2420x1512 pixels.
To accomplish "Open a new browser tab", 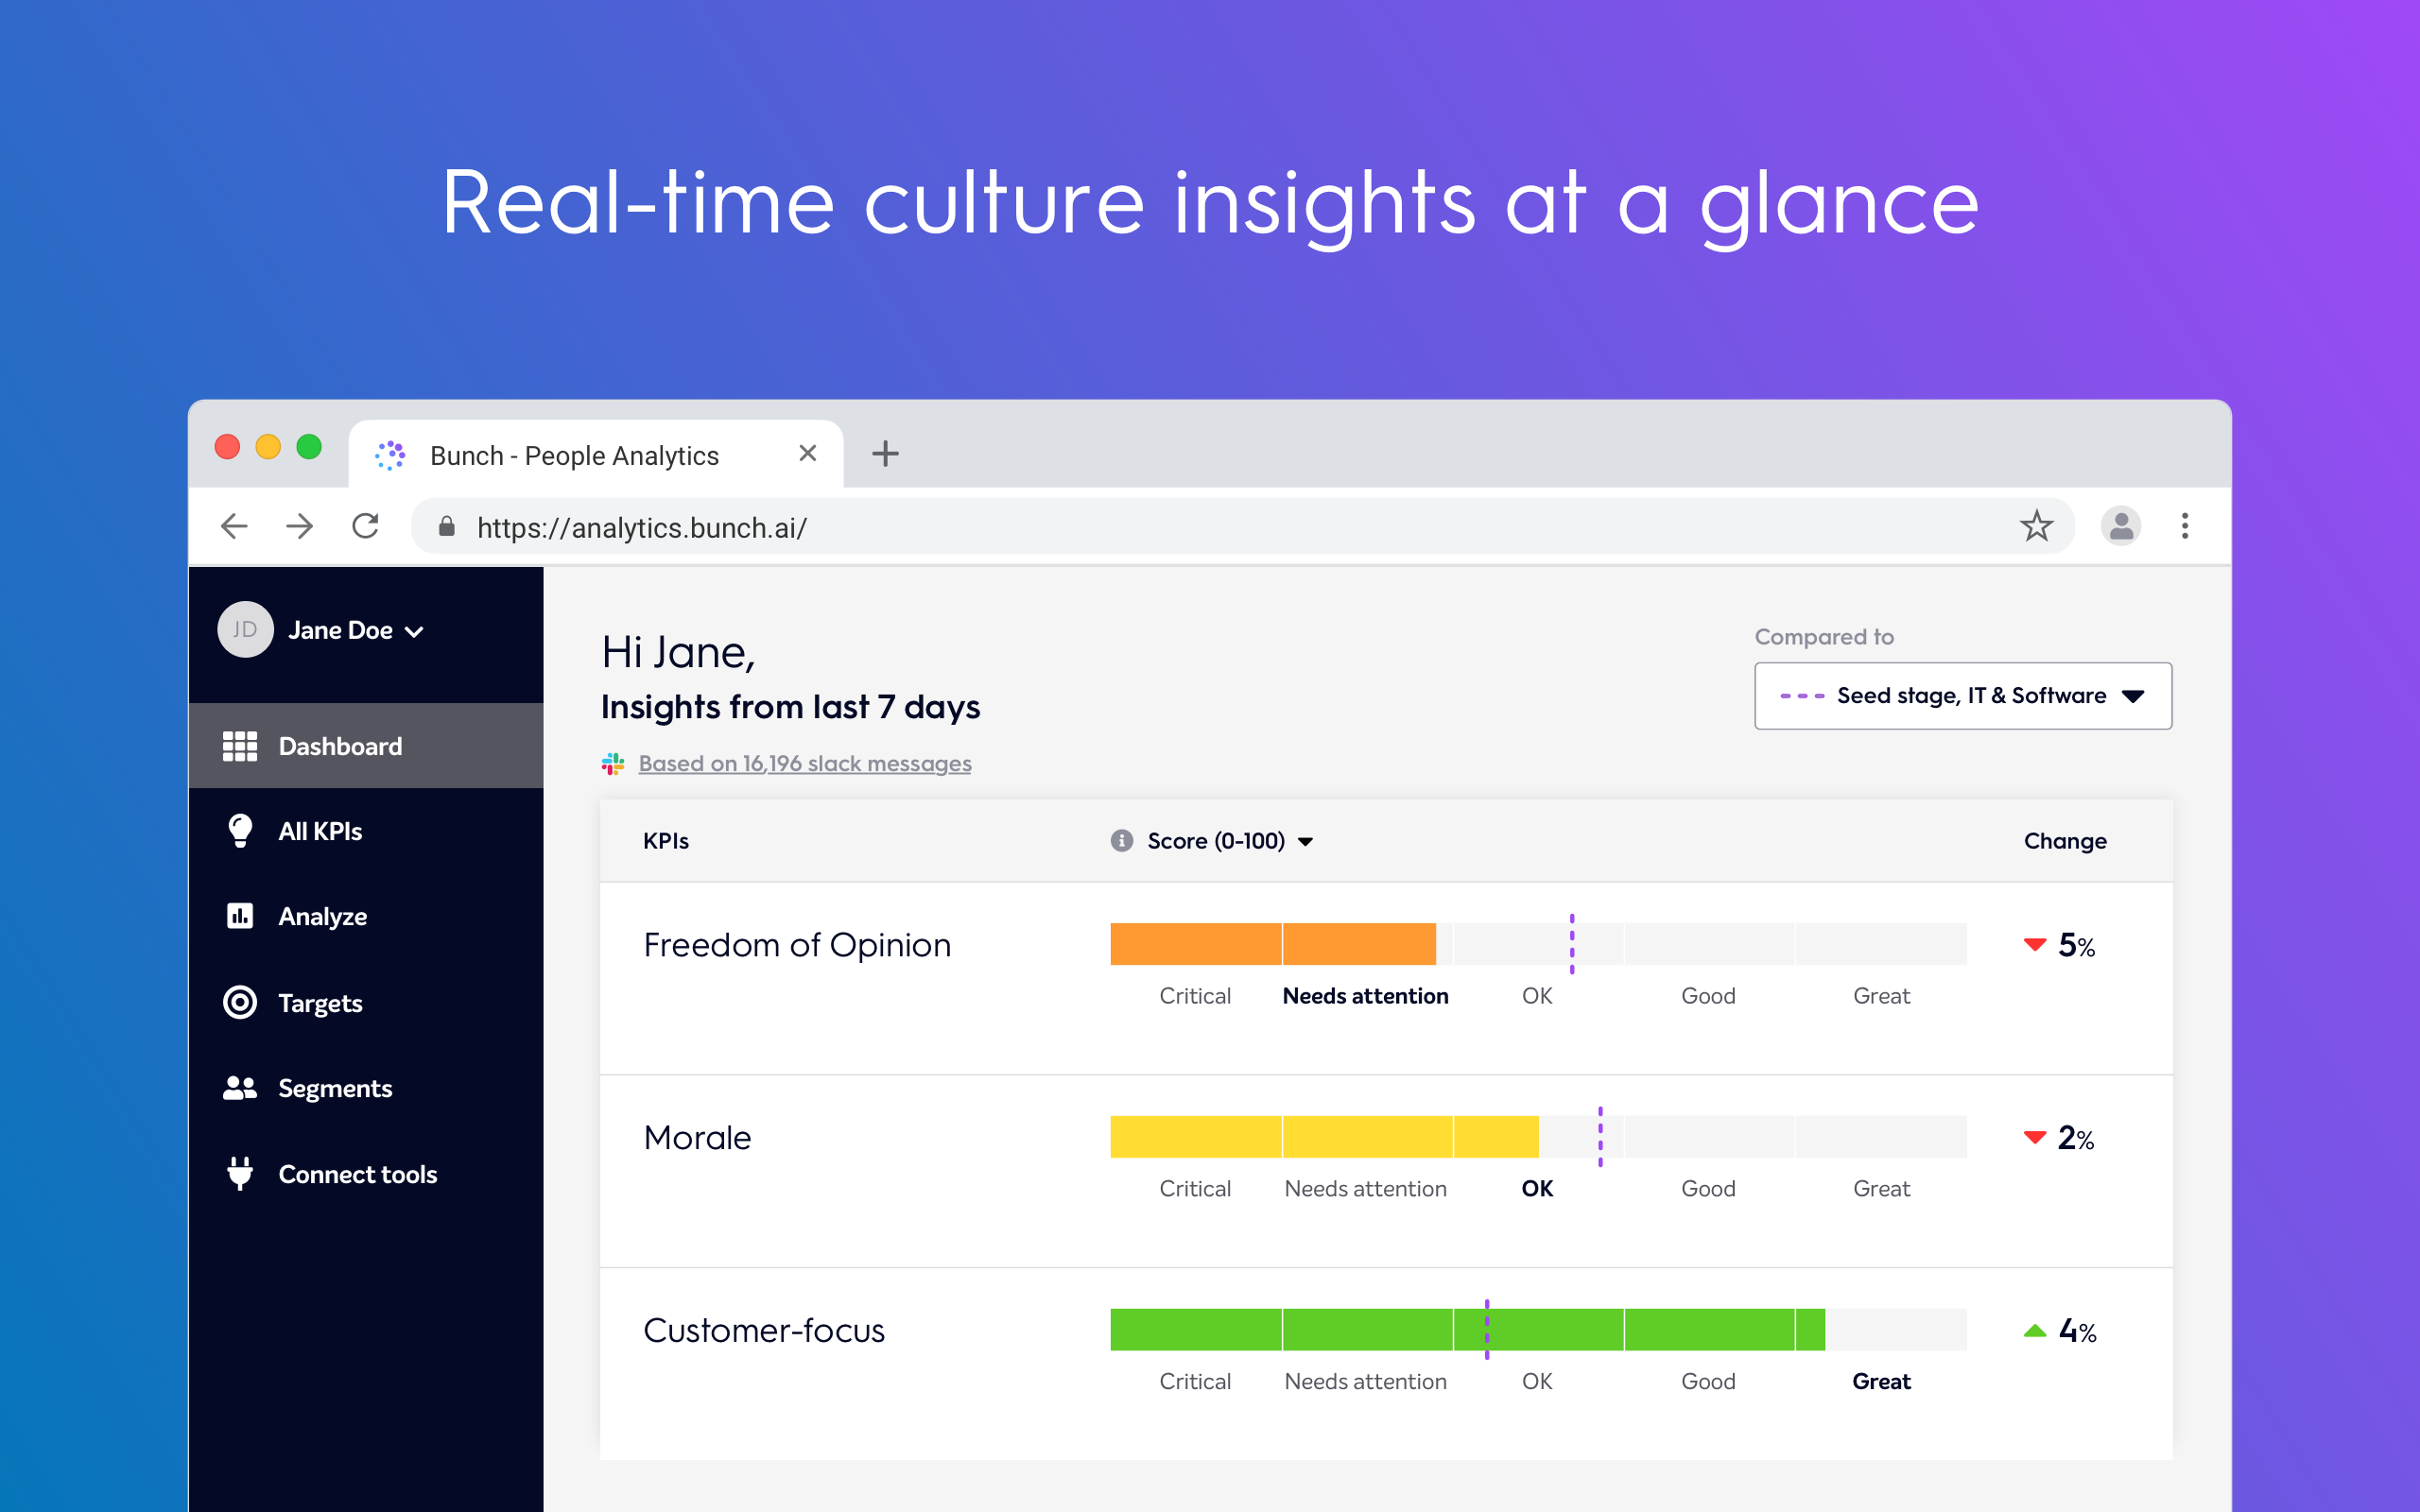I will click(x=885, y=454).
